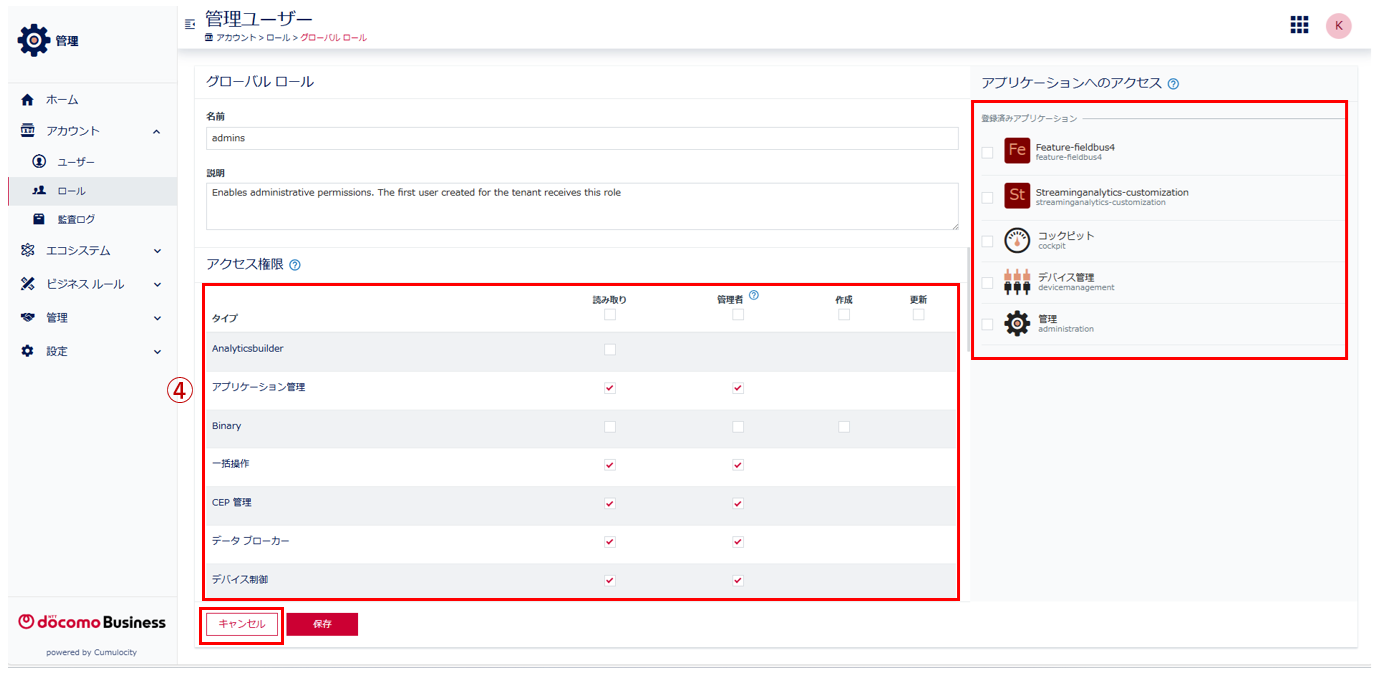Screen dimensions: 1384x673
Task: Open the ユーザー page in sidebar
Action: [75, 162]
